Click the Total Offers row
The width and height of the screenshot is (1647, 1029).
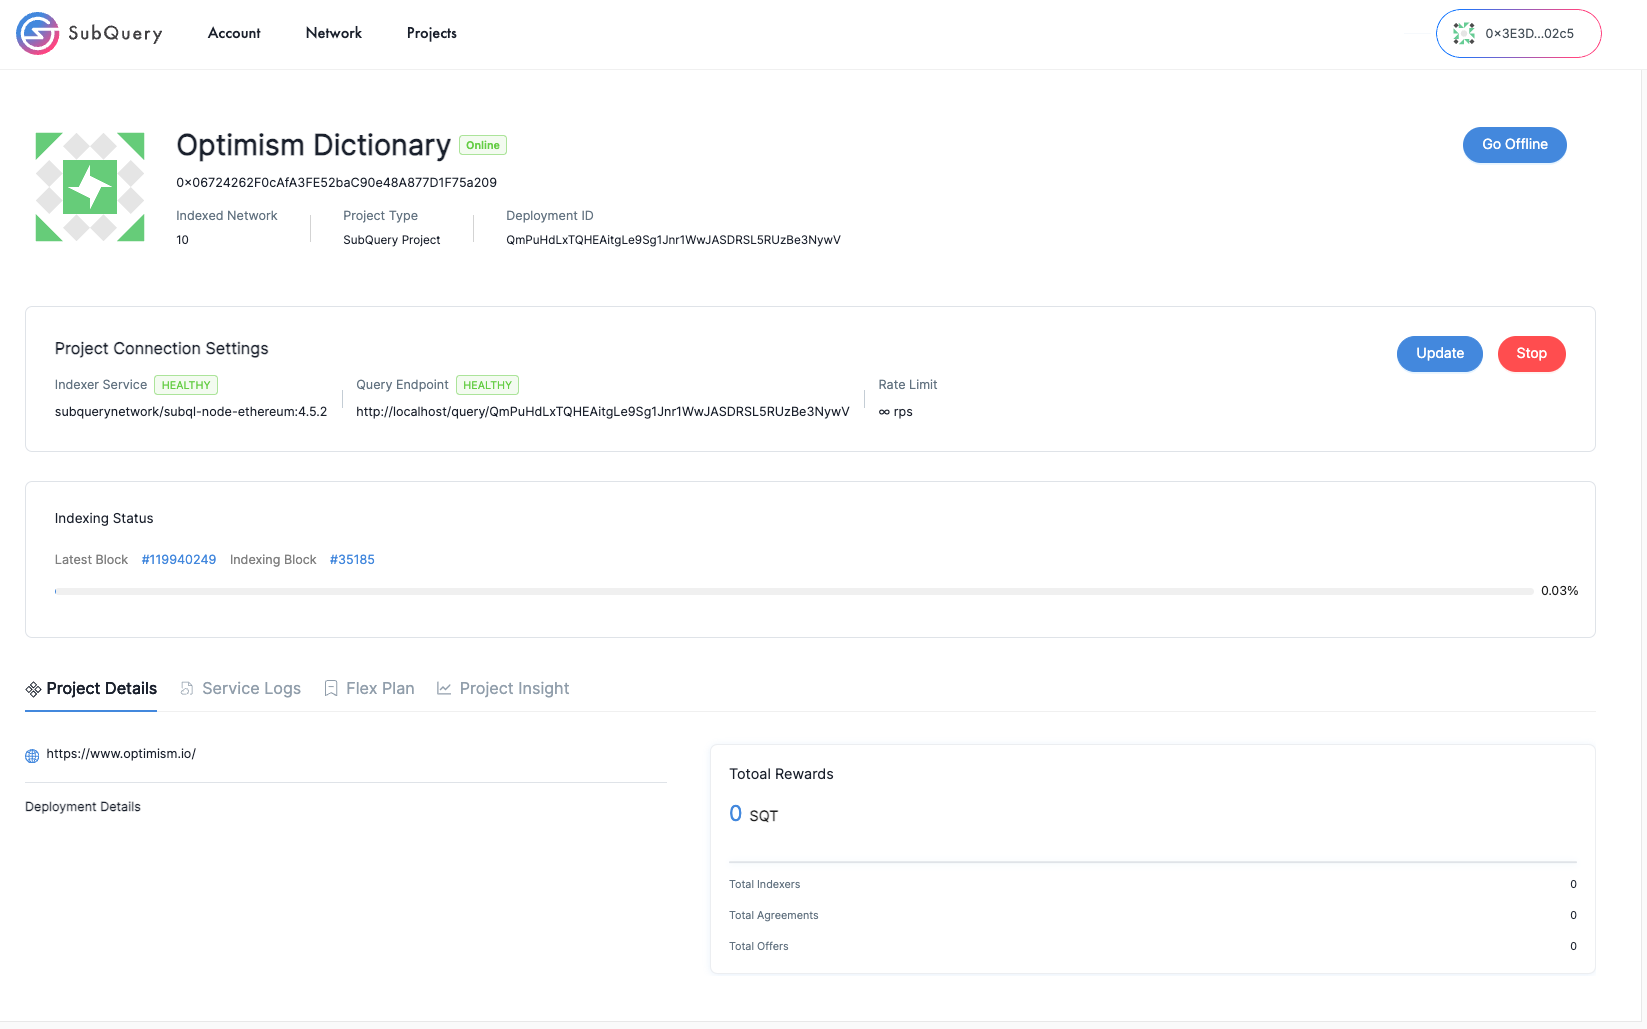tap(1153, 947)
